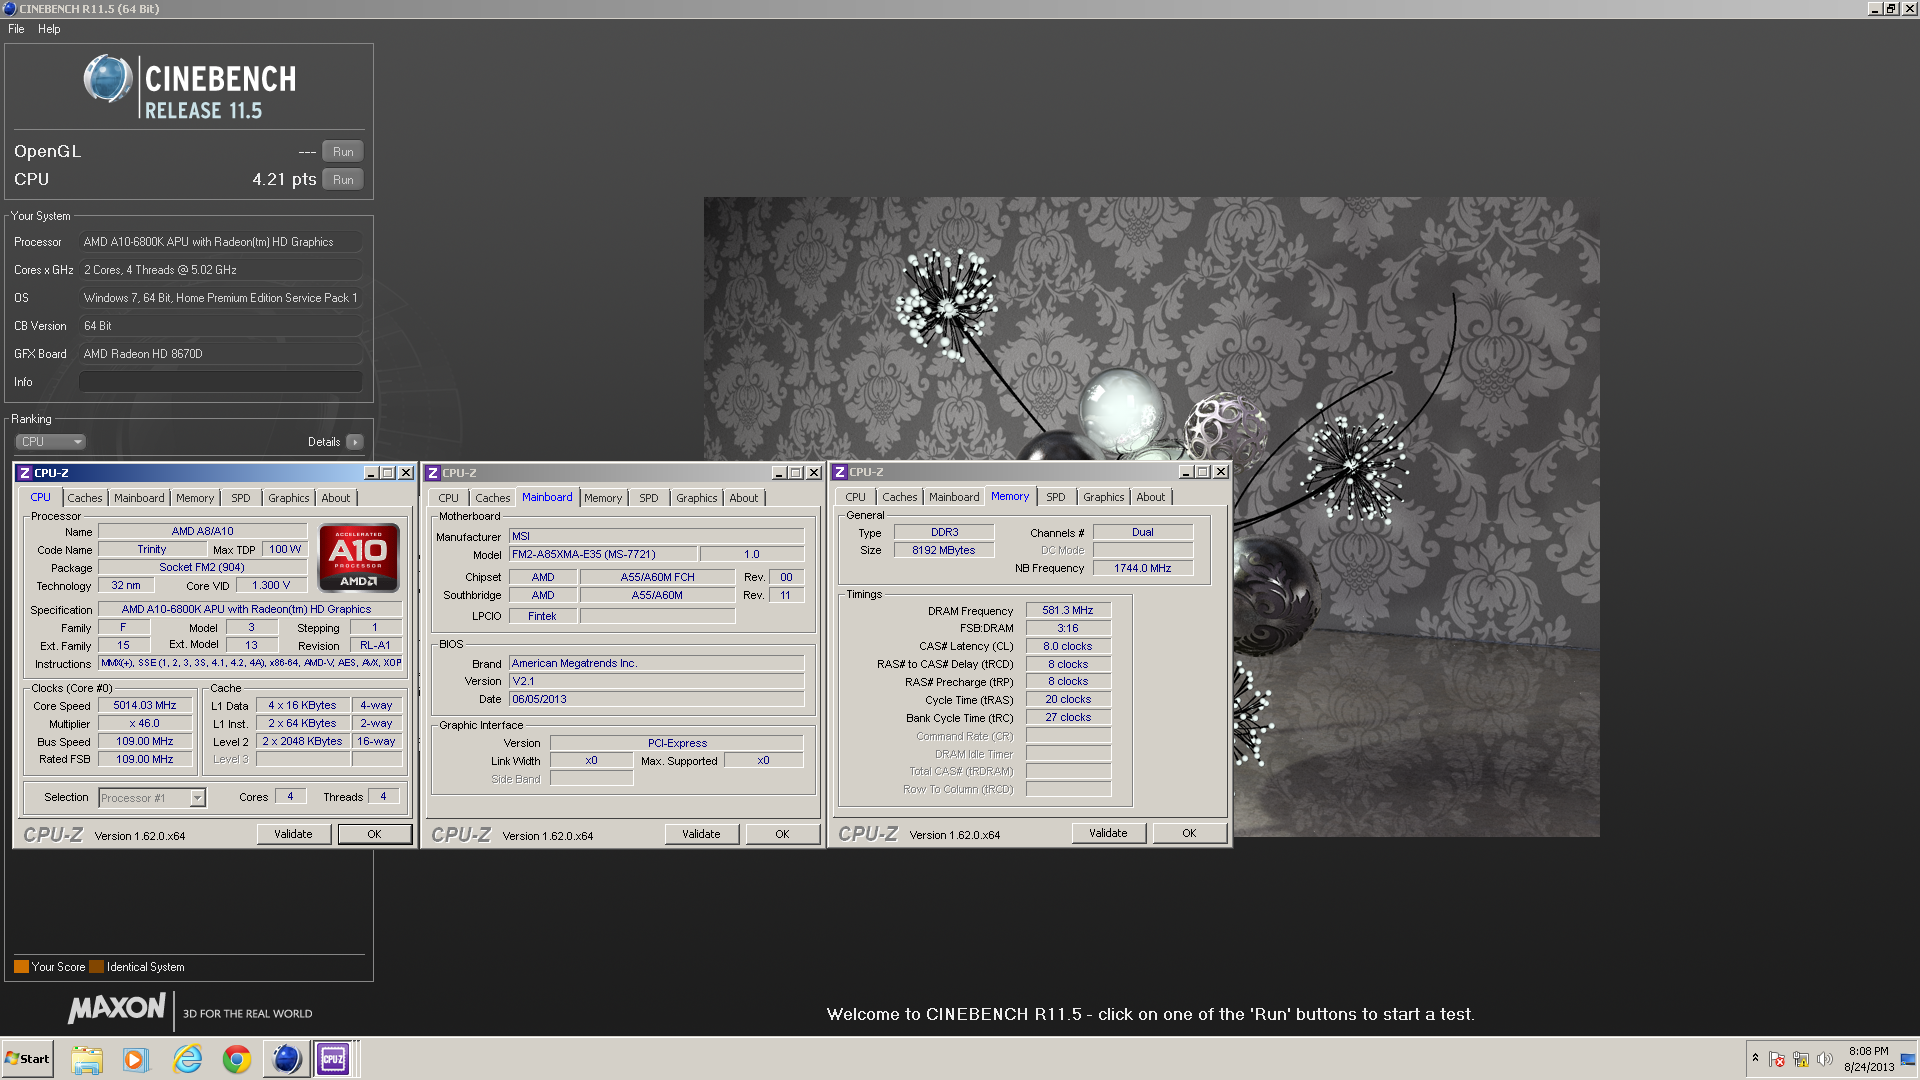Open the Graphics tab in the right CPU-Z window

(x=1104, y=497)
